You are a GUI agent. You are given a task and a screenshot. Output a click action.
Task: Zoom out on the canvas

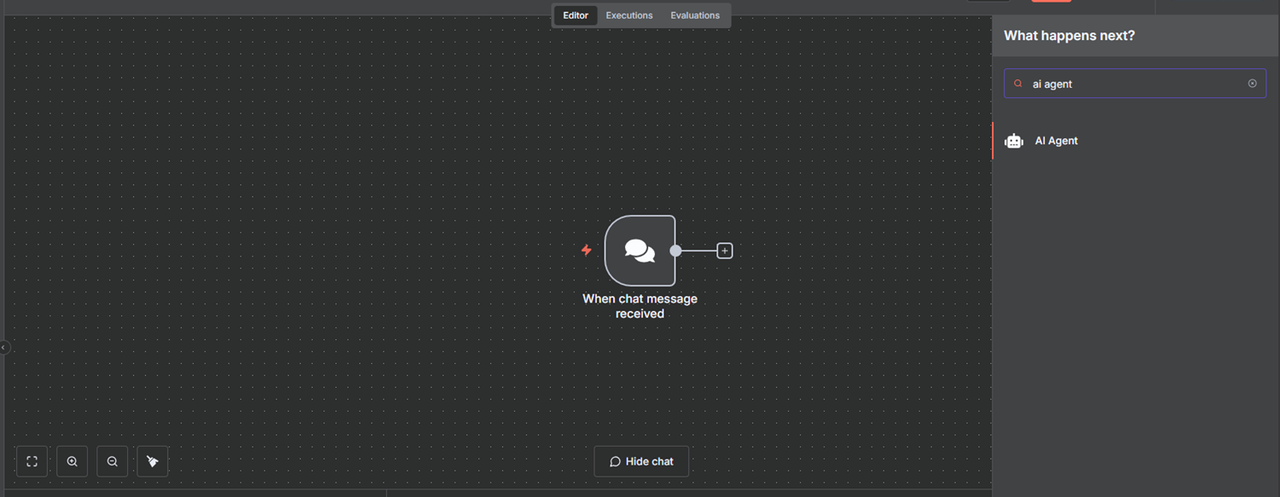click(112, 461)
